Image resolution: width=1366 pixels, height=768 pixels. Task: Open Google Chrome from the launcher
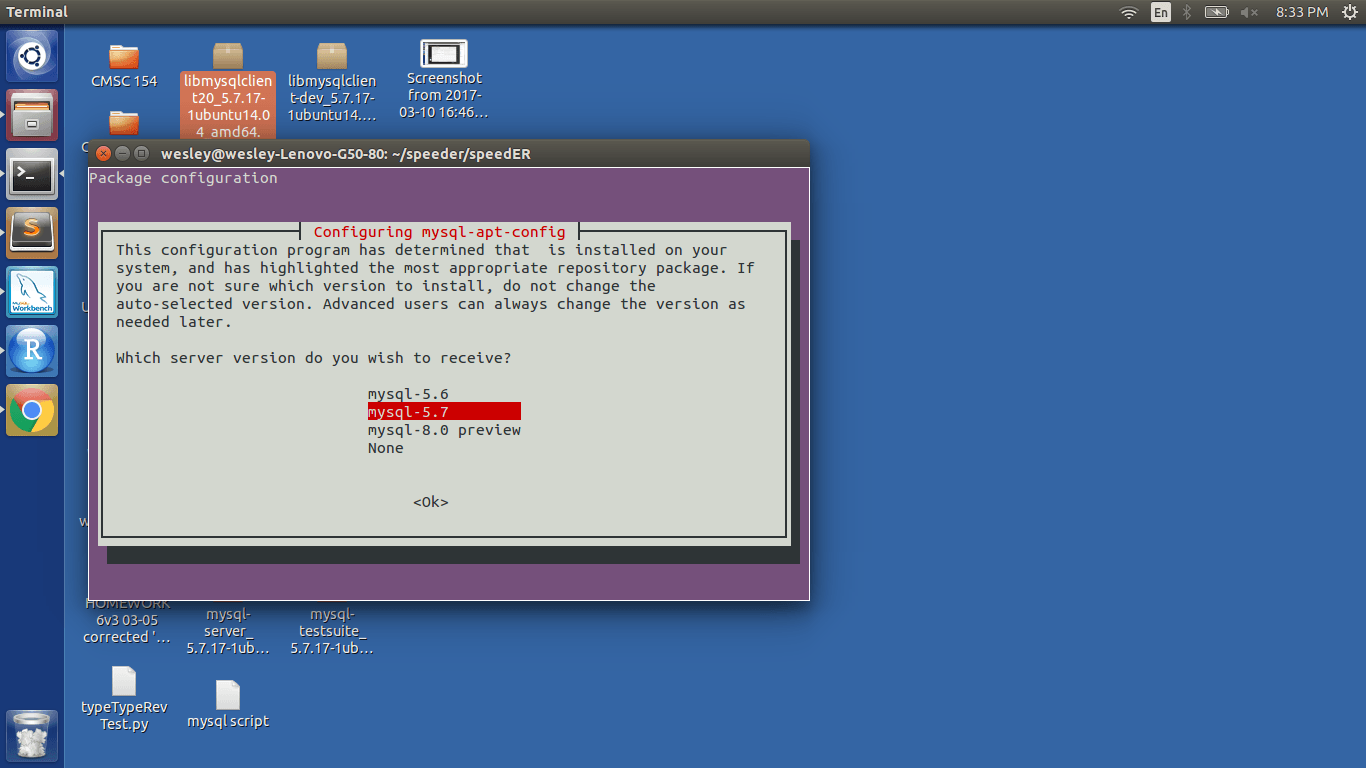coord(32,410)
